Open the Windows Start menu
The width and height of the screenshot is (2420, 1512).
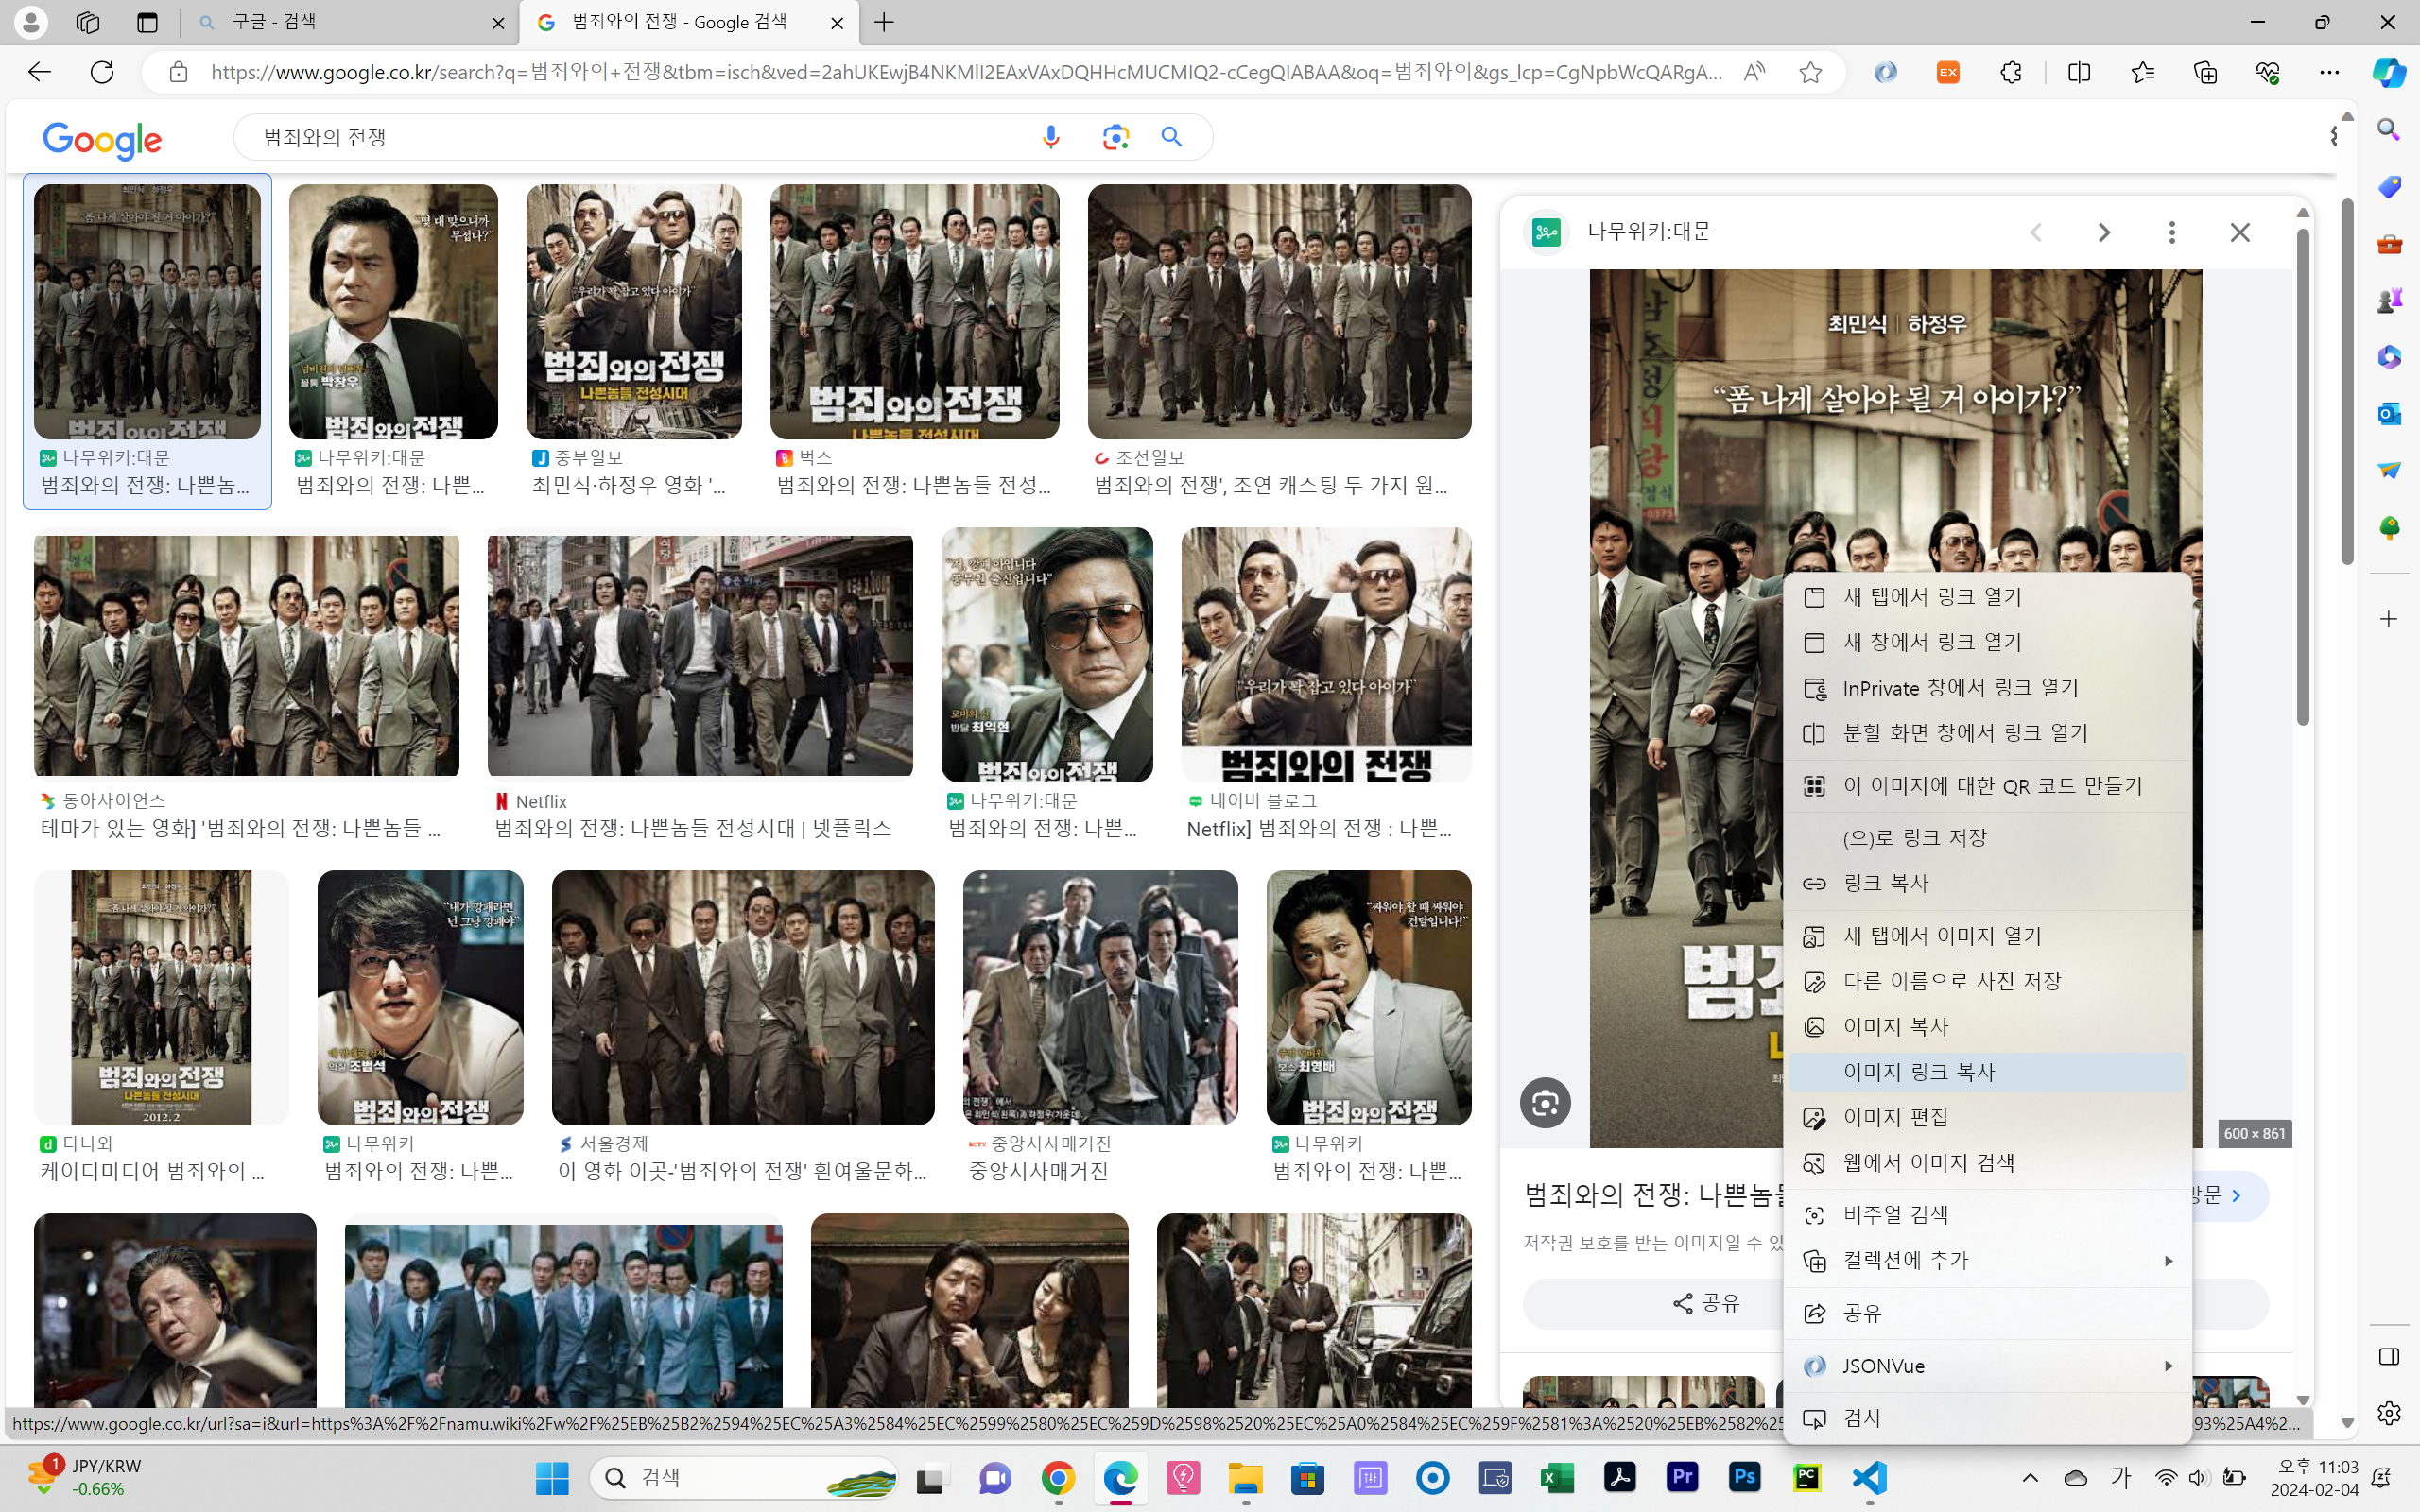tap(552, 1477)
